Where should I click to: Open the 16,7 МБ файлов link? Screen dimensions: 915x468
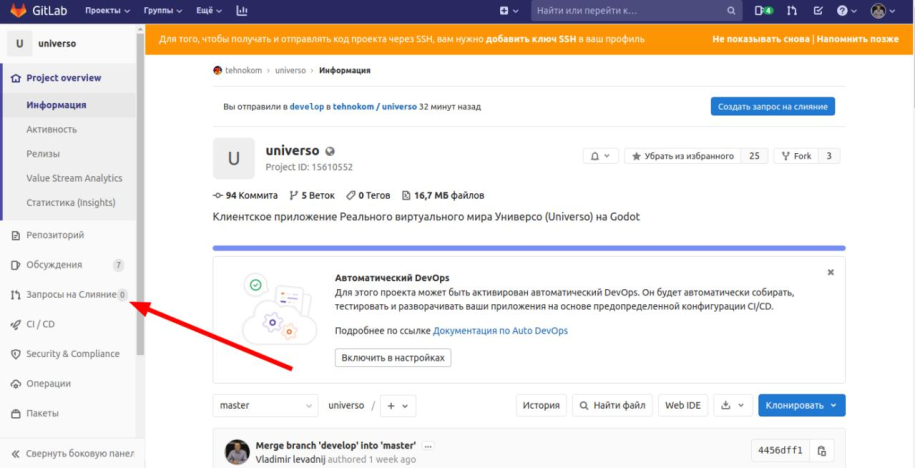(443, 195)
